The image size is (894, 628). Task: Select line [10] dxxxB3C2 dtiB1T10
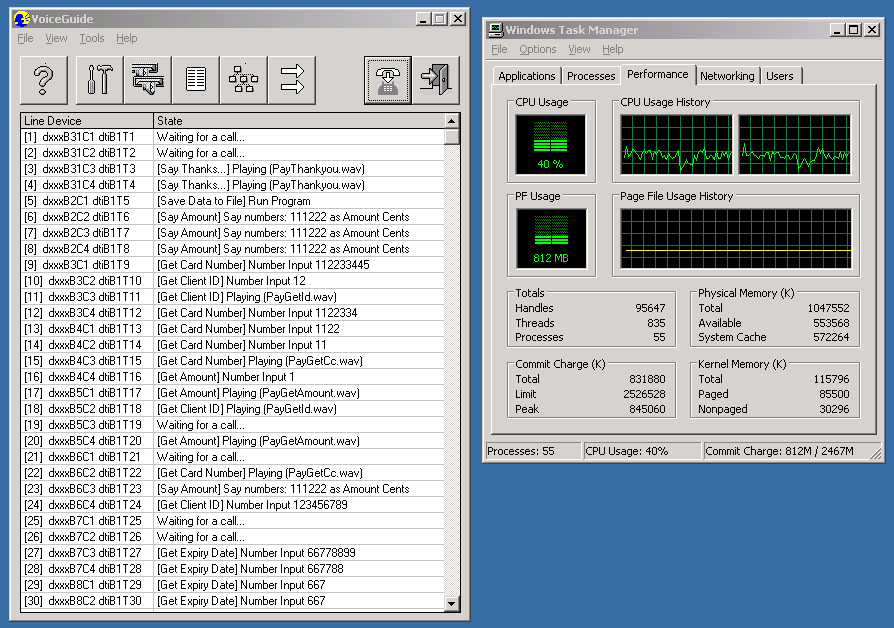[233, 281]
